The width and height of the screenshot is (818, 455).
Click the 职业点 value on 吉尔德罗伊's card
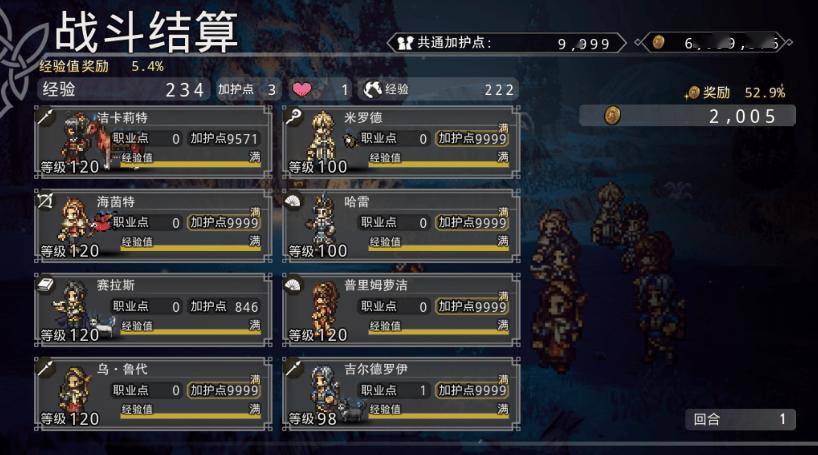click(423, 390)
